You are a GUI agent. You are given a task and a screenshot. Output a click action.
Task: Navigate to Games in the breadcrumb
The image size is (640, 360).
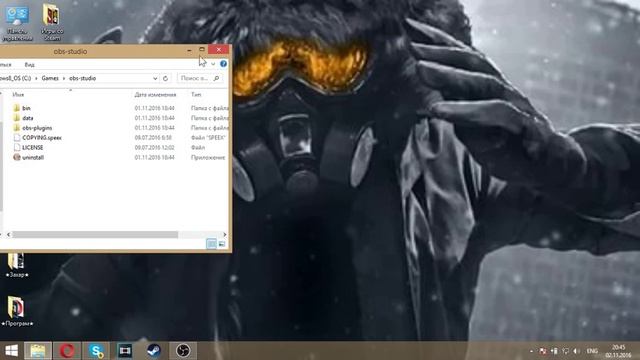pos(50,78)
